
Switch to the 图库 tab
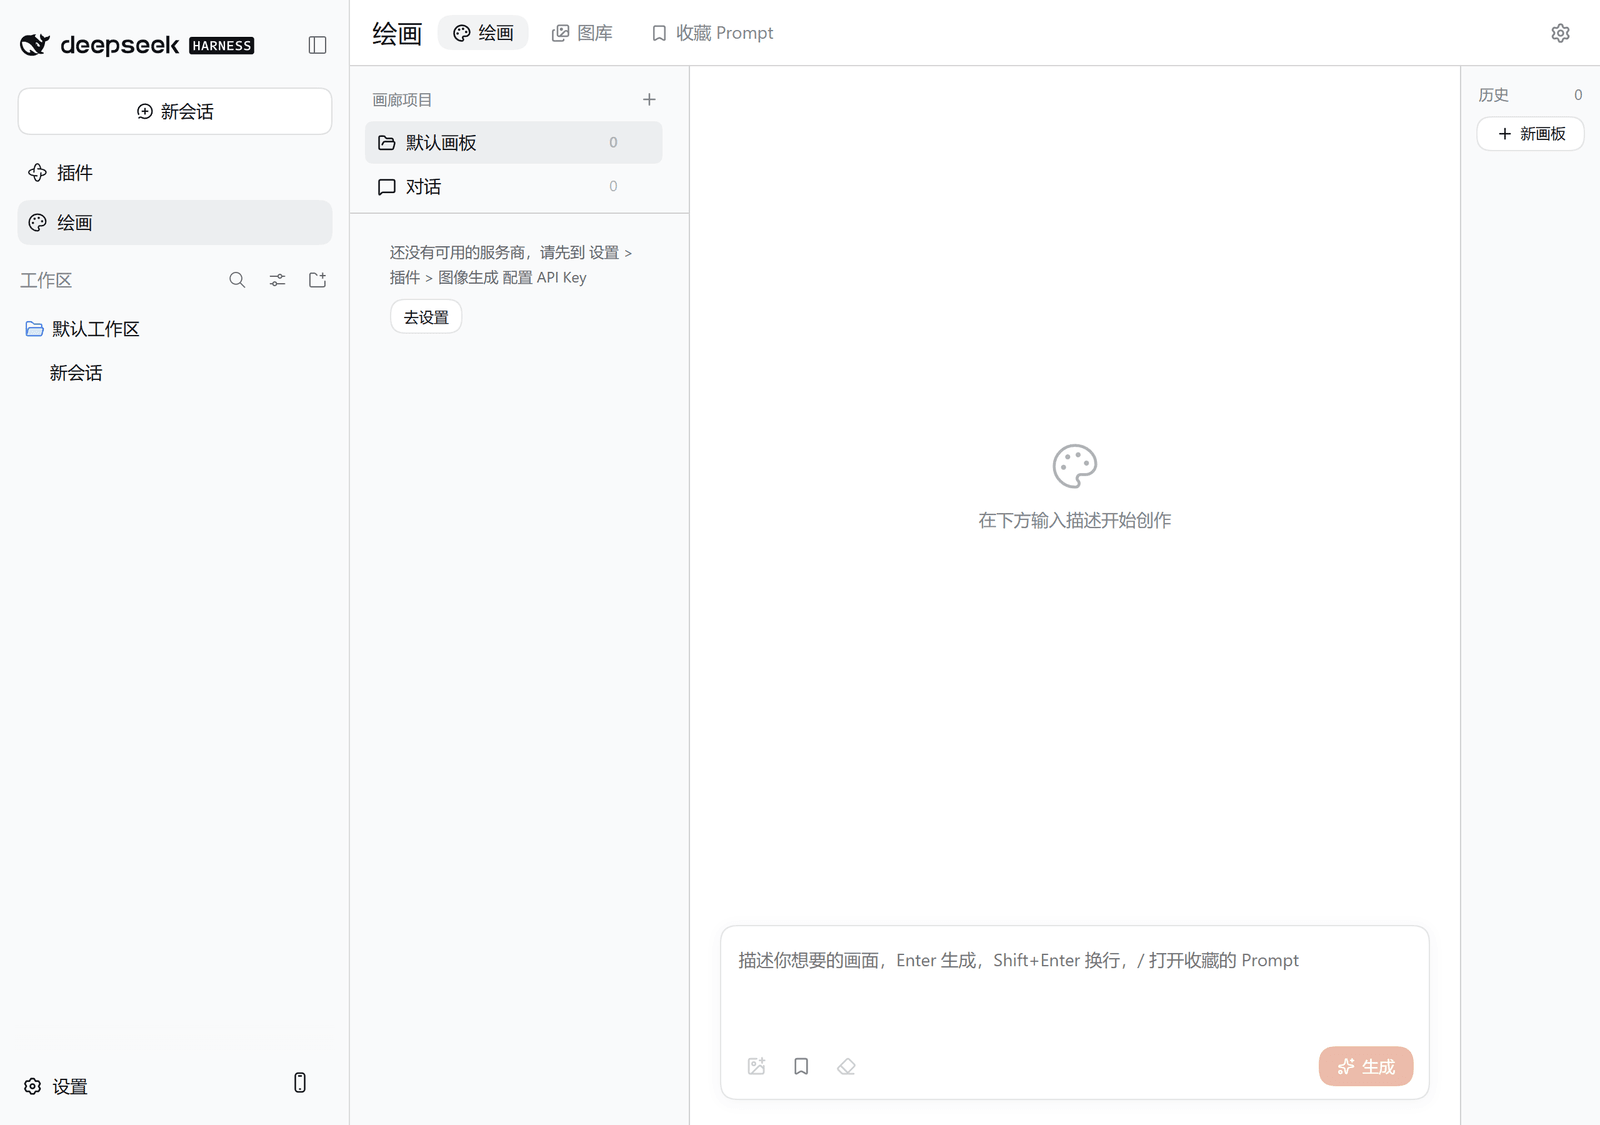coord(582,33)
